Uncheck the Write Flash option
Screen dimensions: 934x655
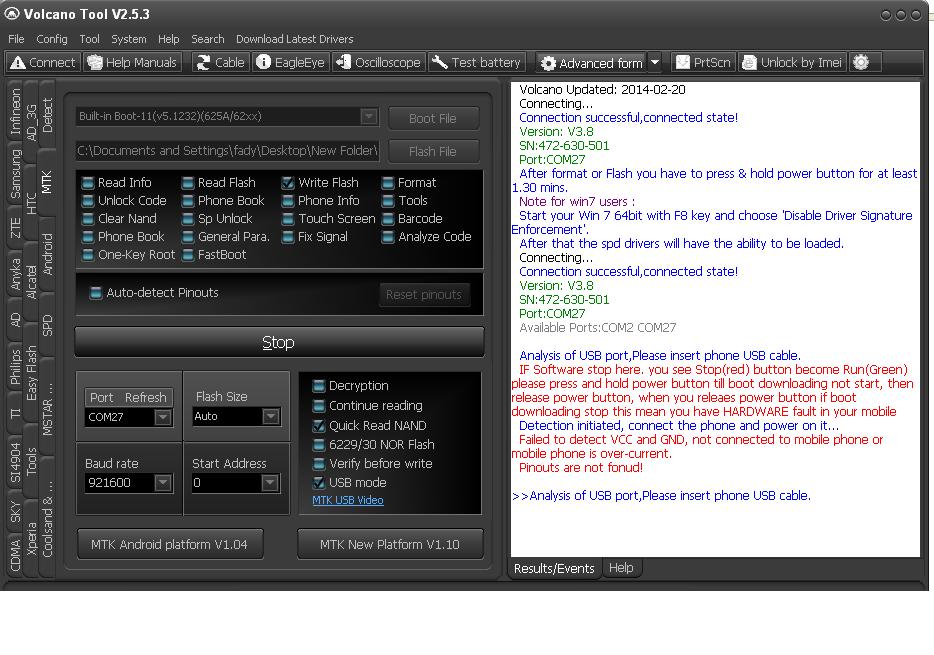(288, 183)
